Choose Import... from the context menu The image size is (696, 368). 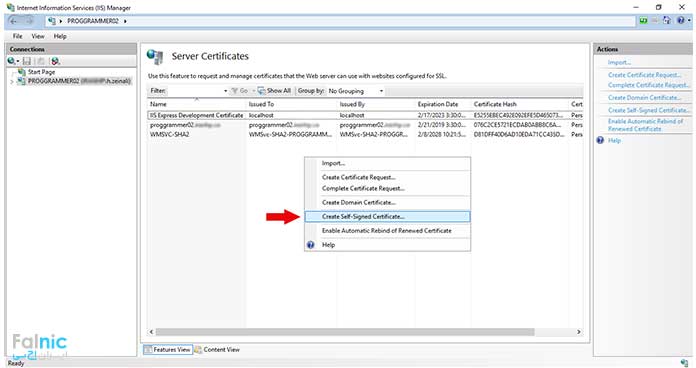click(387, 163)
